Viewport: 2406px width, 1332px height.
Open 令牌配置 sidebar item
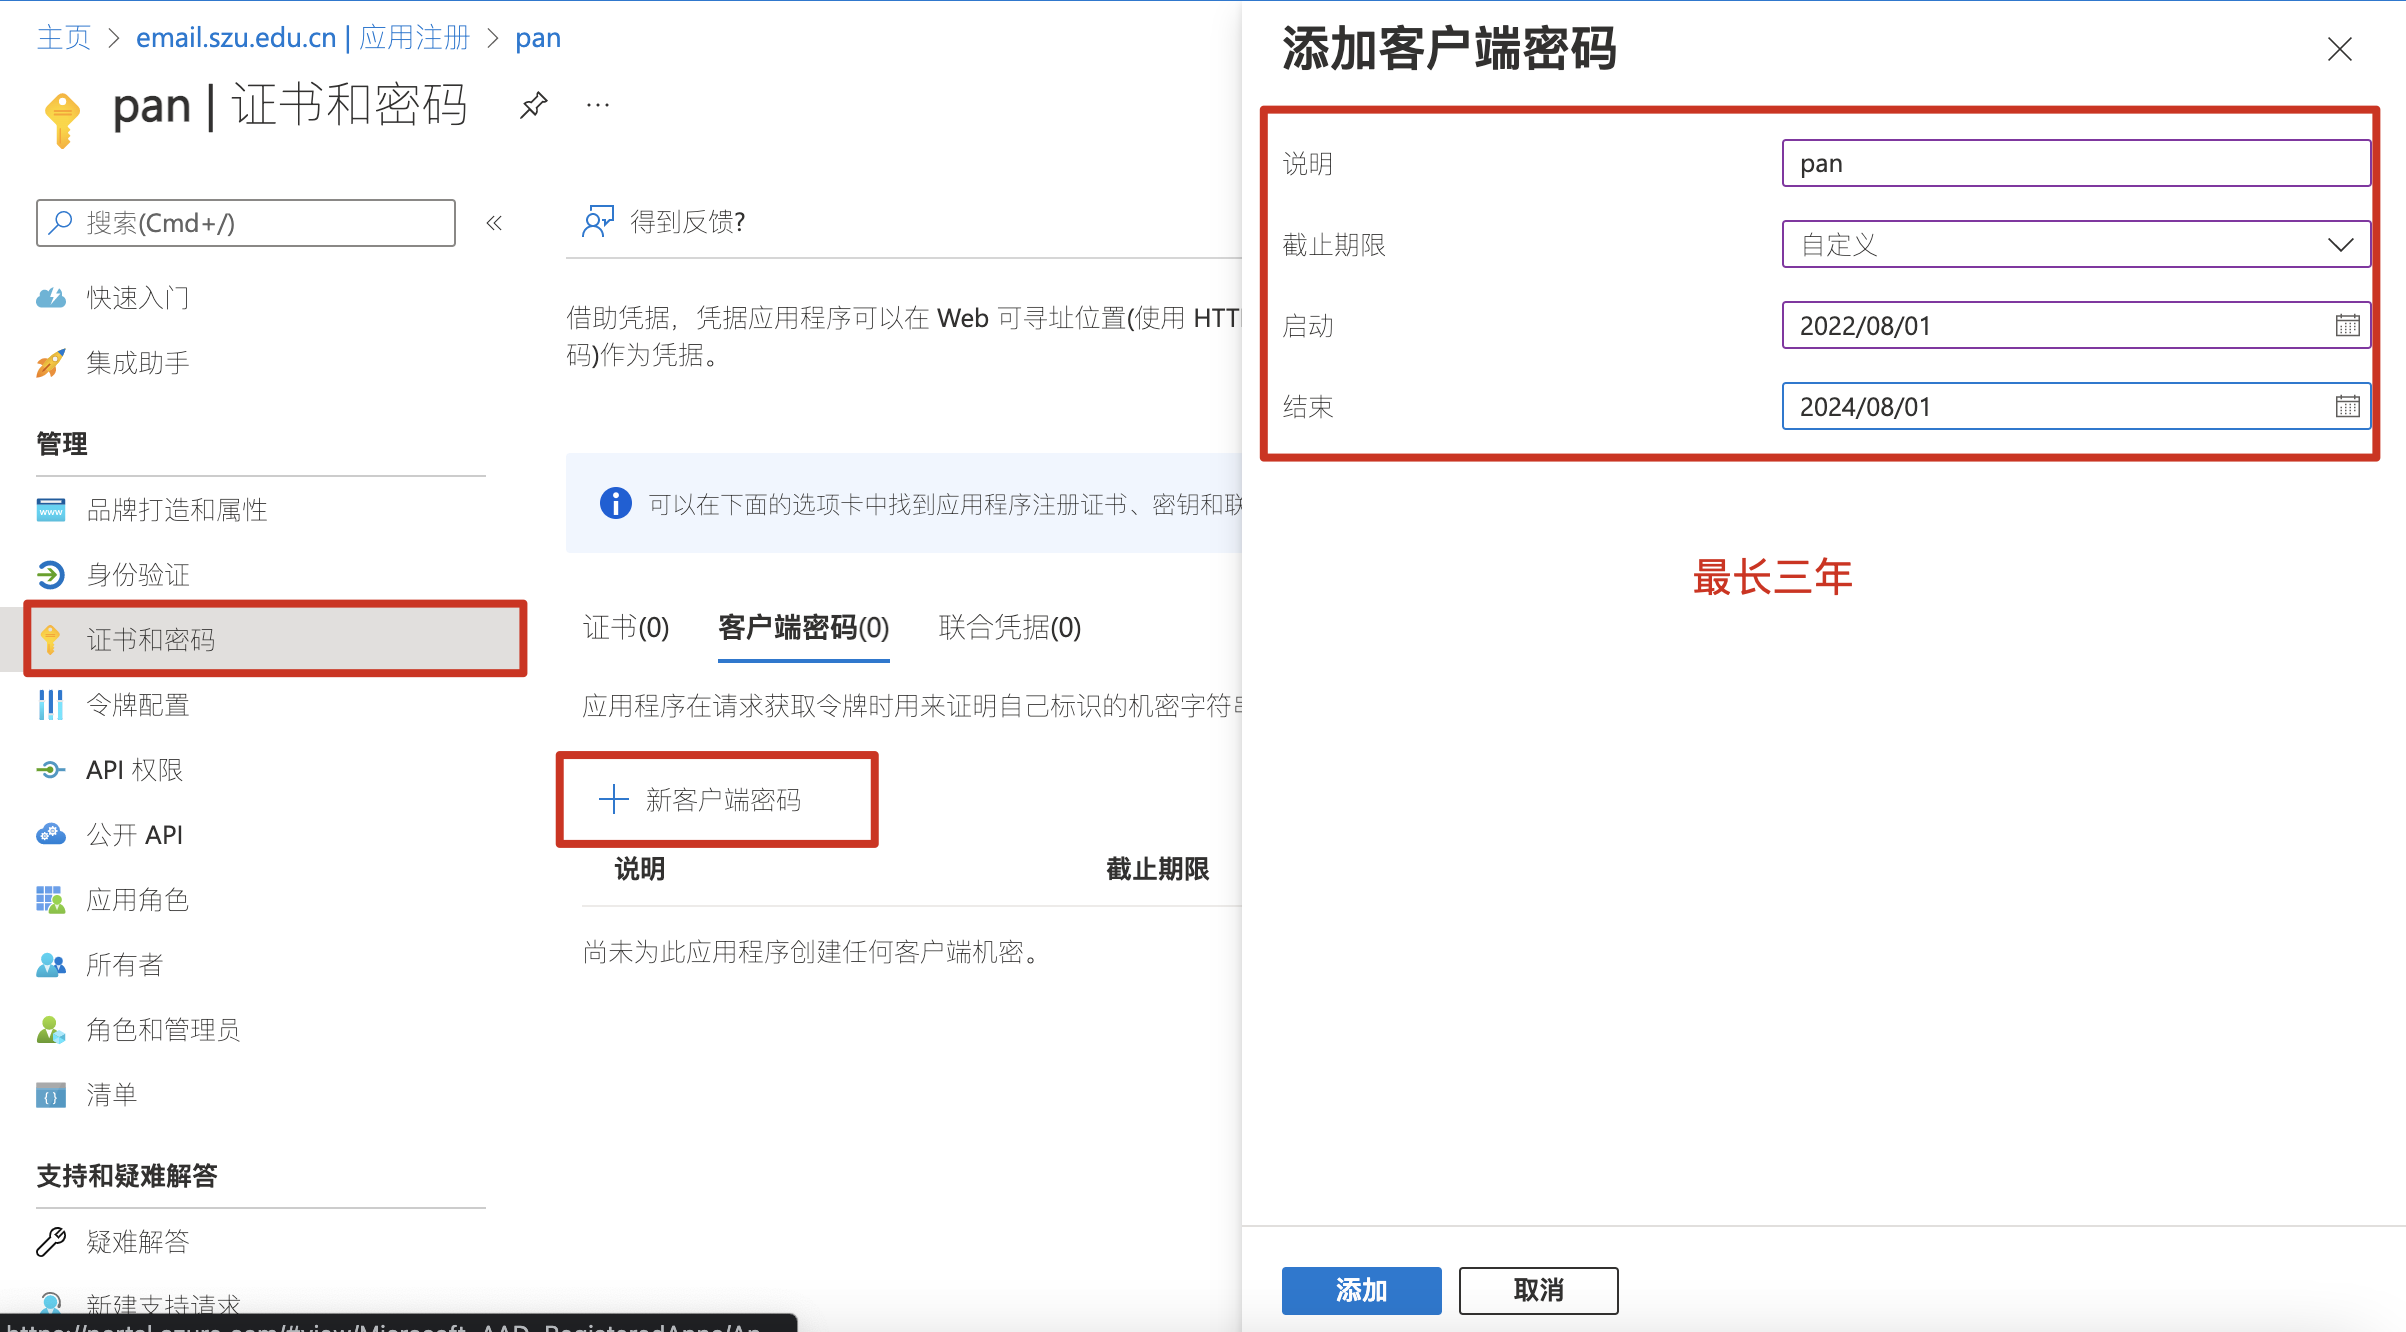point(137,705)
